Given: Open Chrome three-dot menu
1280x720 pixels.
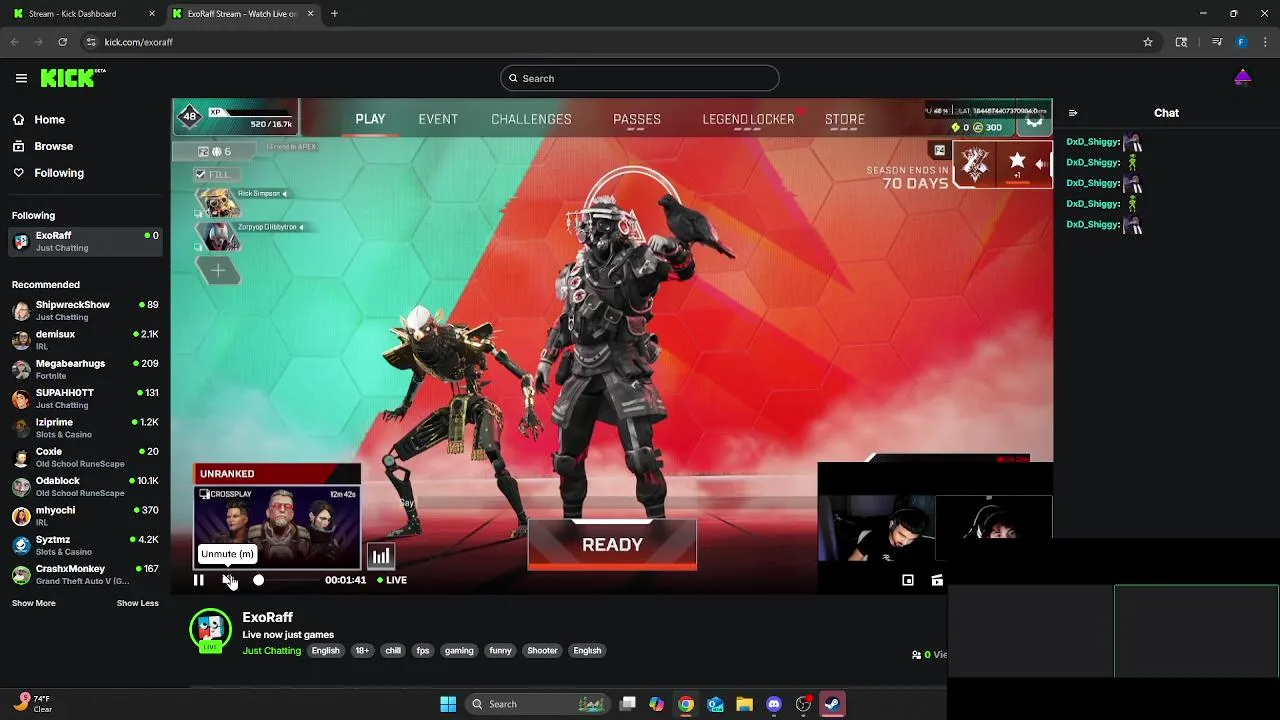Looking at the screenshot, I should click(x=1266, y=42).
